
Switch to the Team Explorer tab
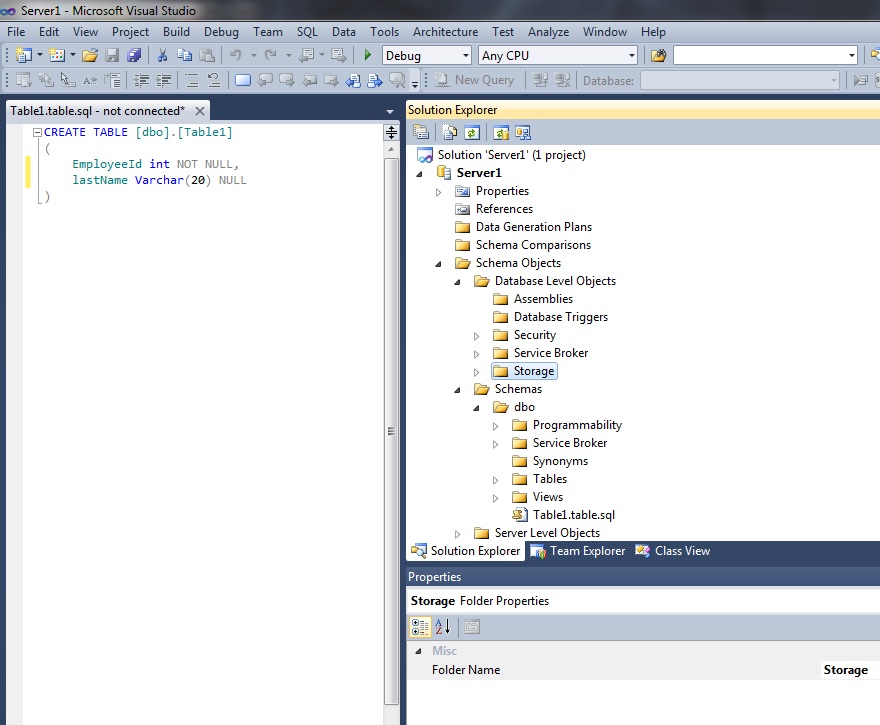click(x=578, y=551)
